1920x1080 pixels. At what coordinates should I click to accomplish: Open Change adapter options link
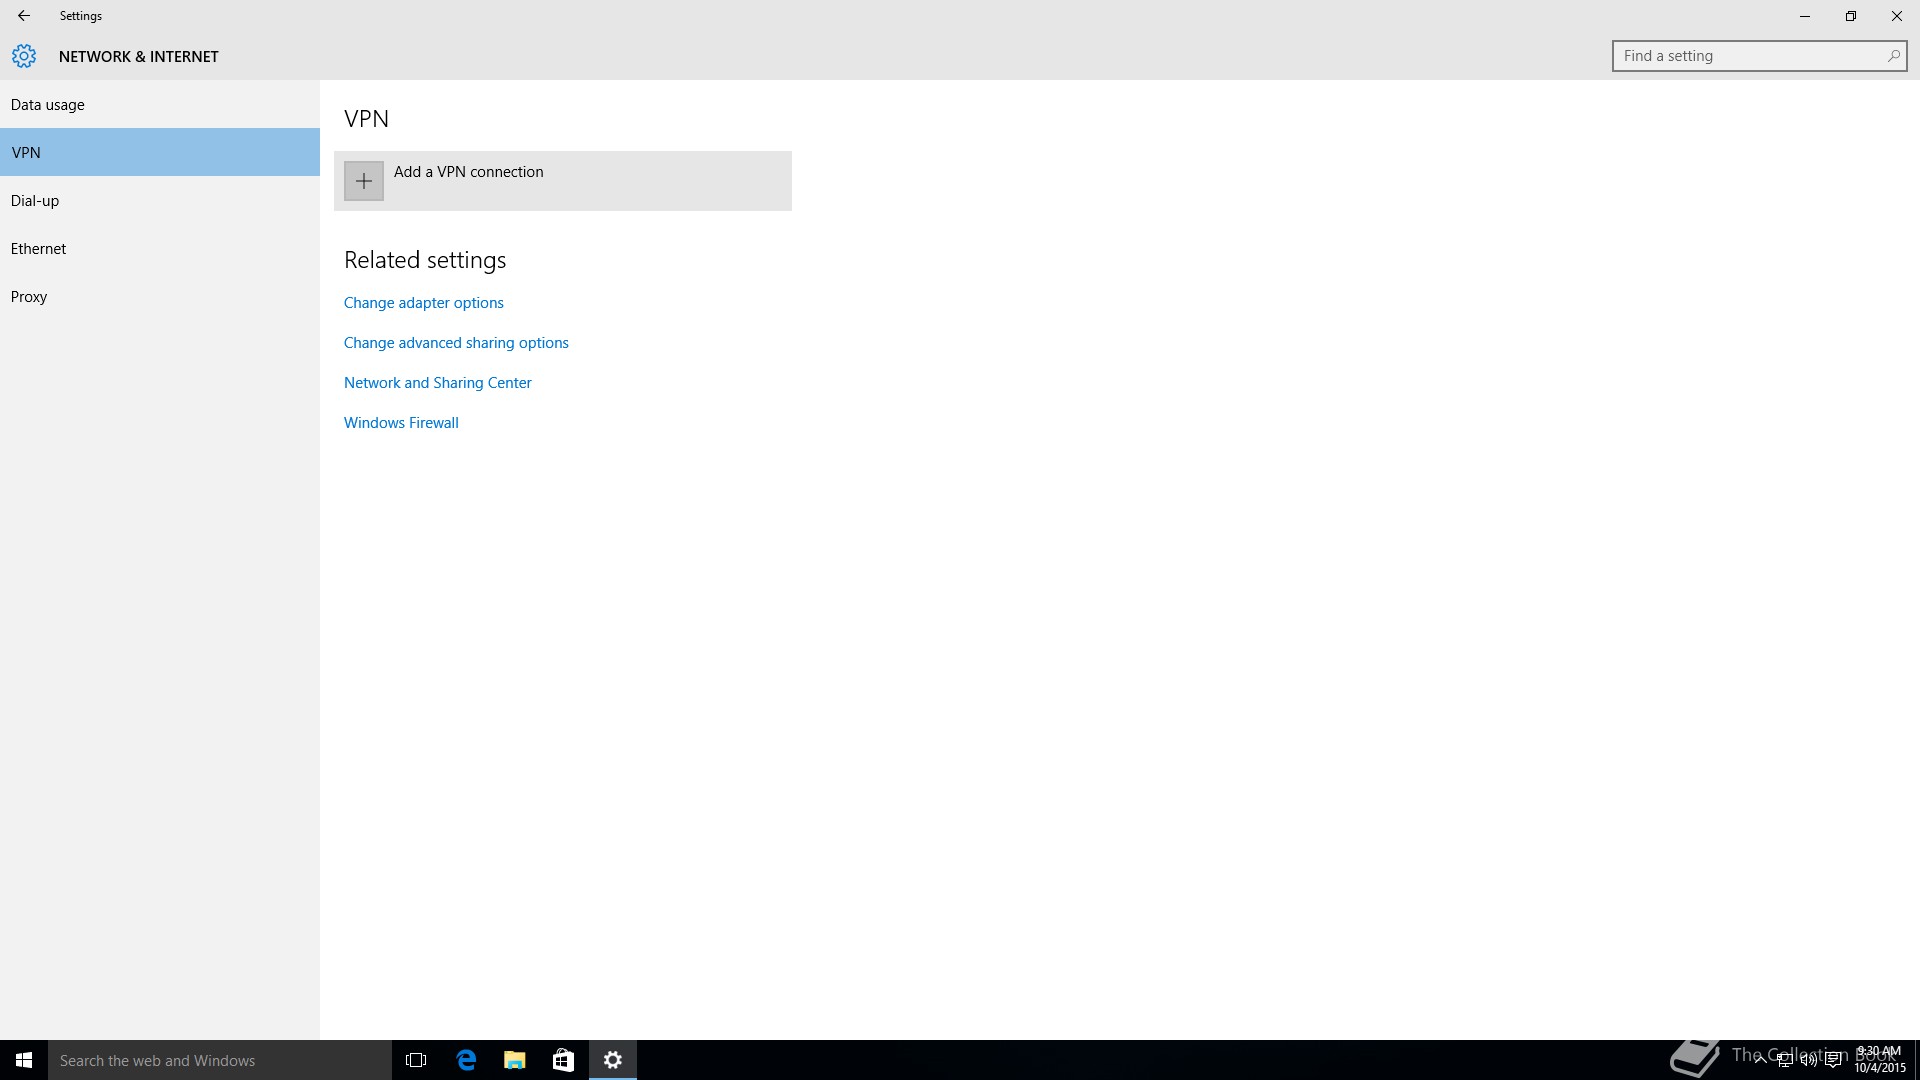(x=423, y=302)
